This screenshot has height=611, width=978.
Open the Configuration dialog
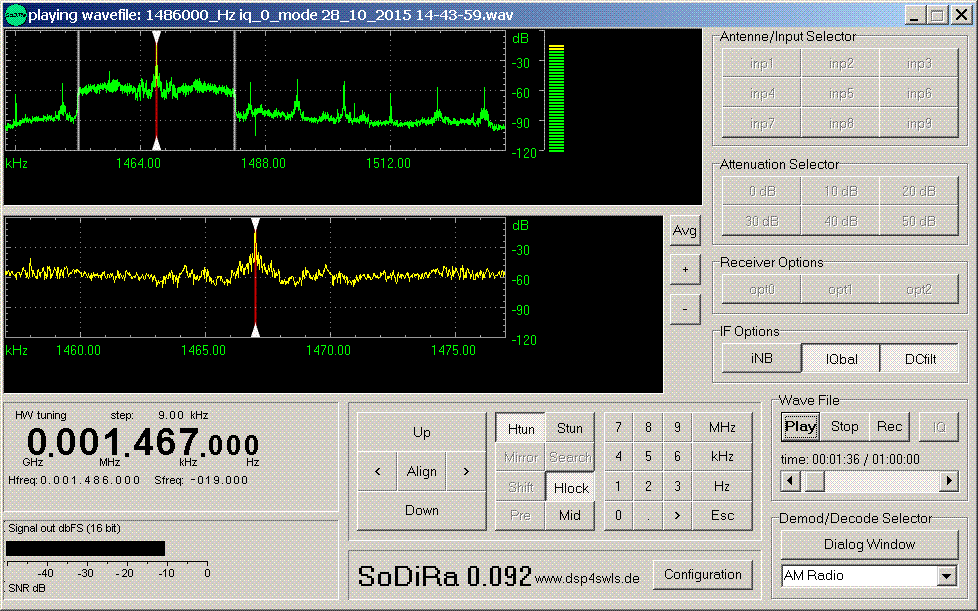pos(702,574)
